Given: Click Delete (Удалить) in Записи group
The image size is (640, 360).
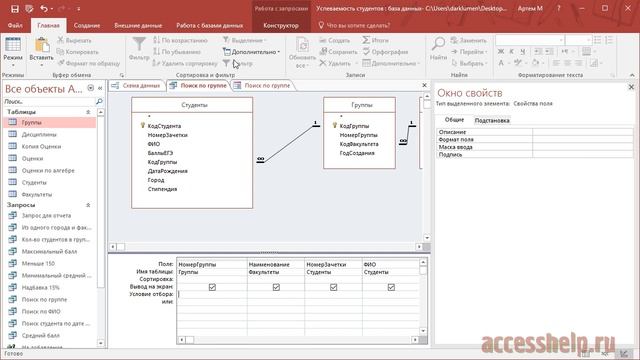Looking at the screenshot, I should (335, 63).
